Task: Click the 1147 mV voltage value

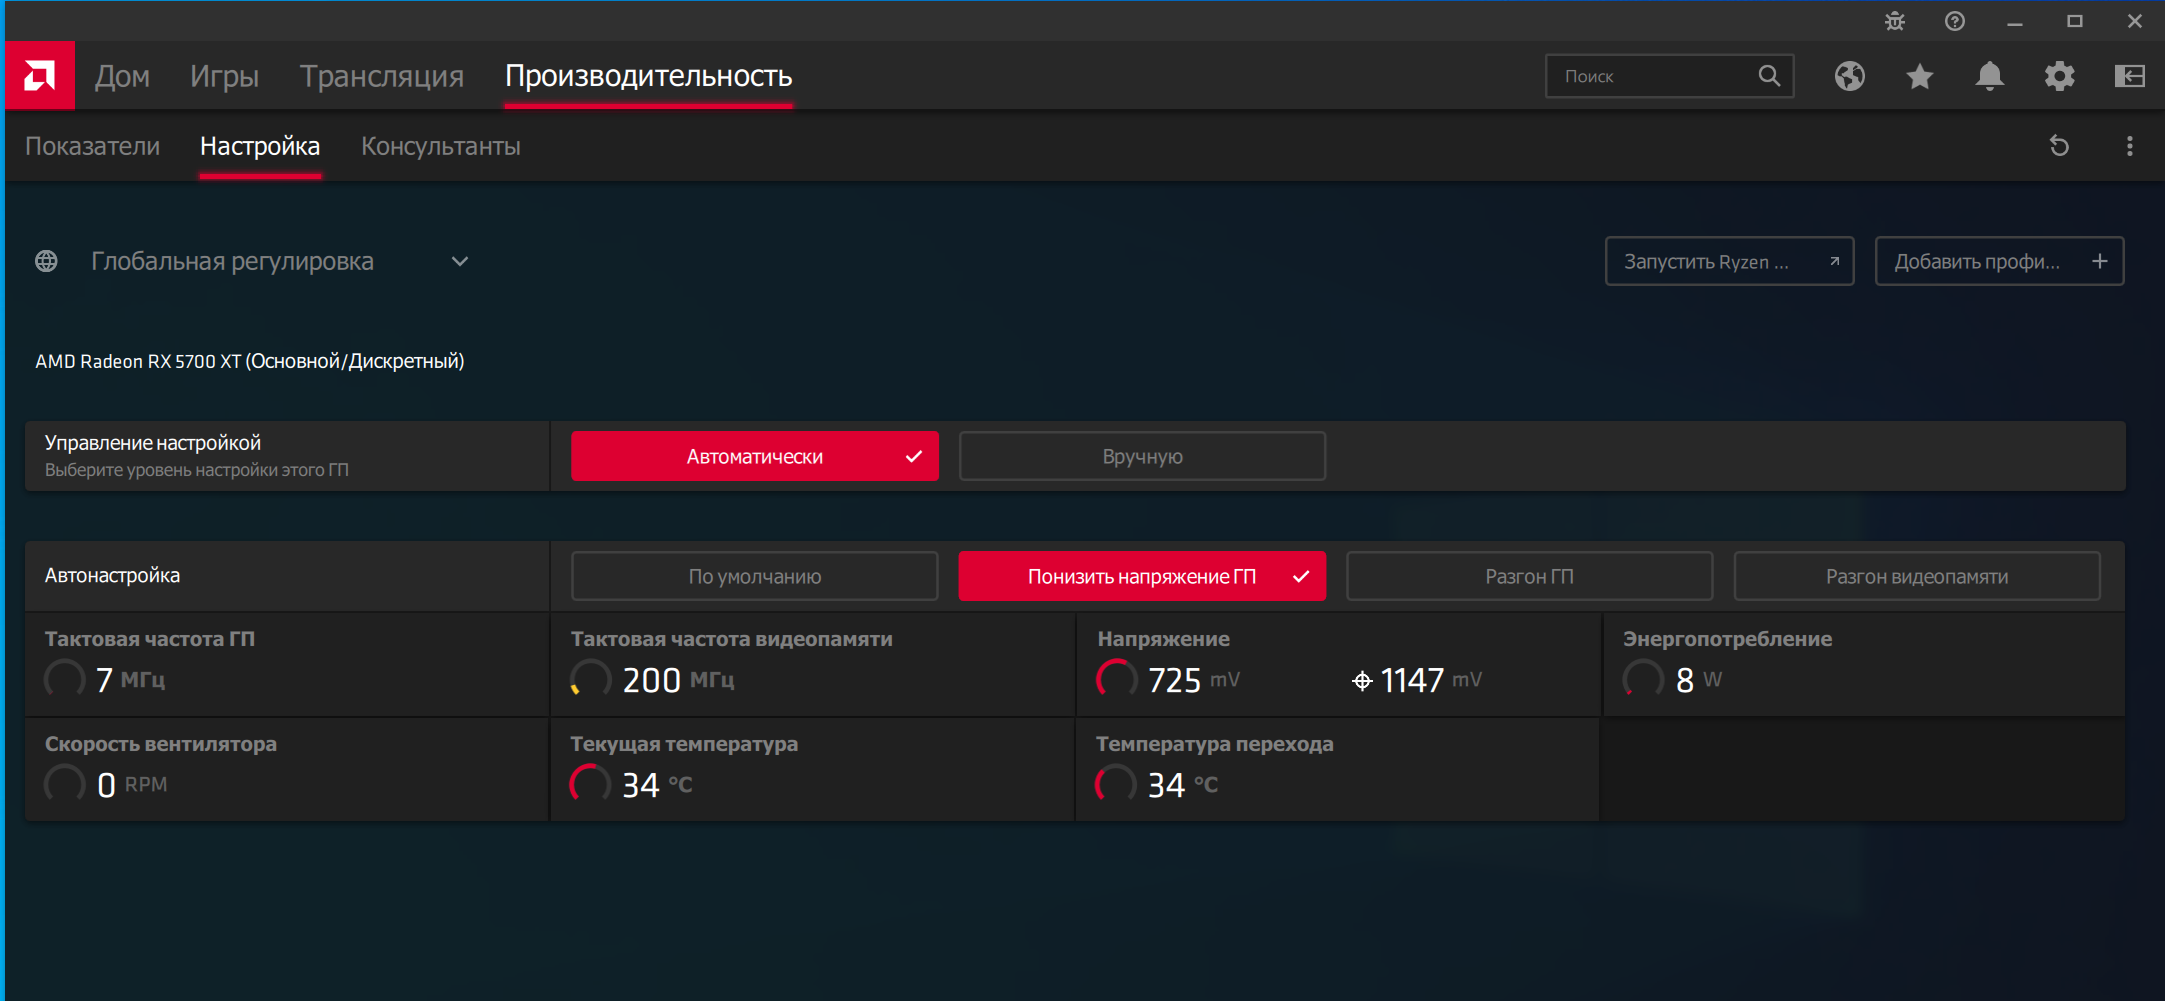Action: click(1431, 680)
